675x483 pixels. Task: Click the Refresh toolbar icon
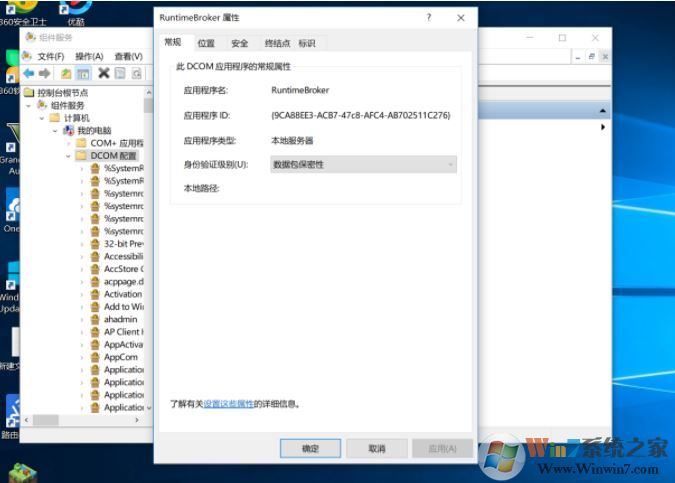pos(136,74)
